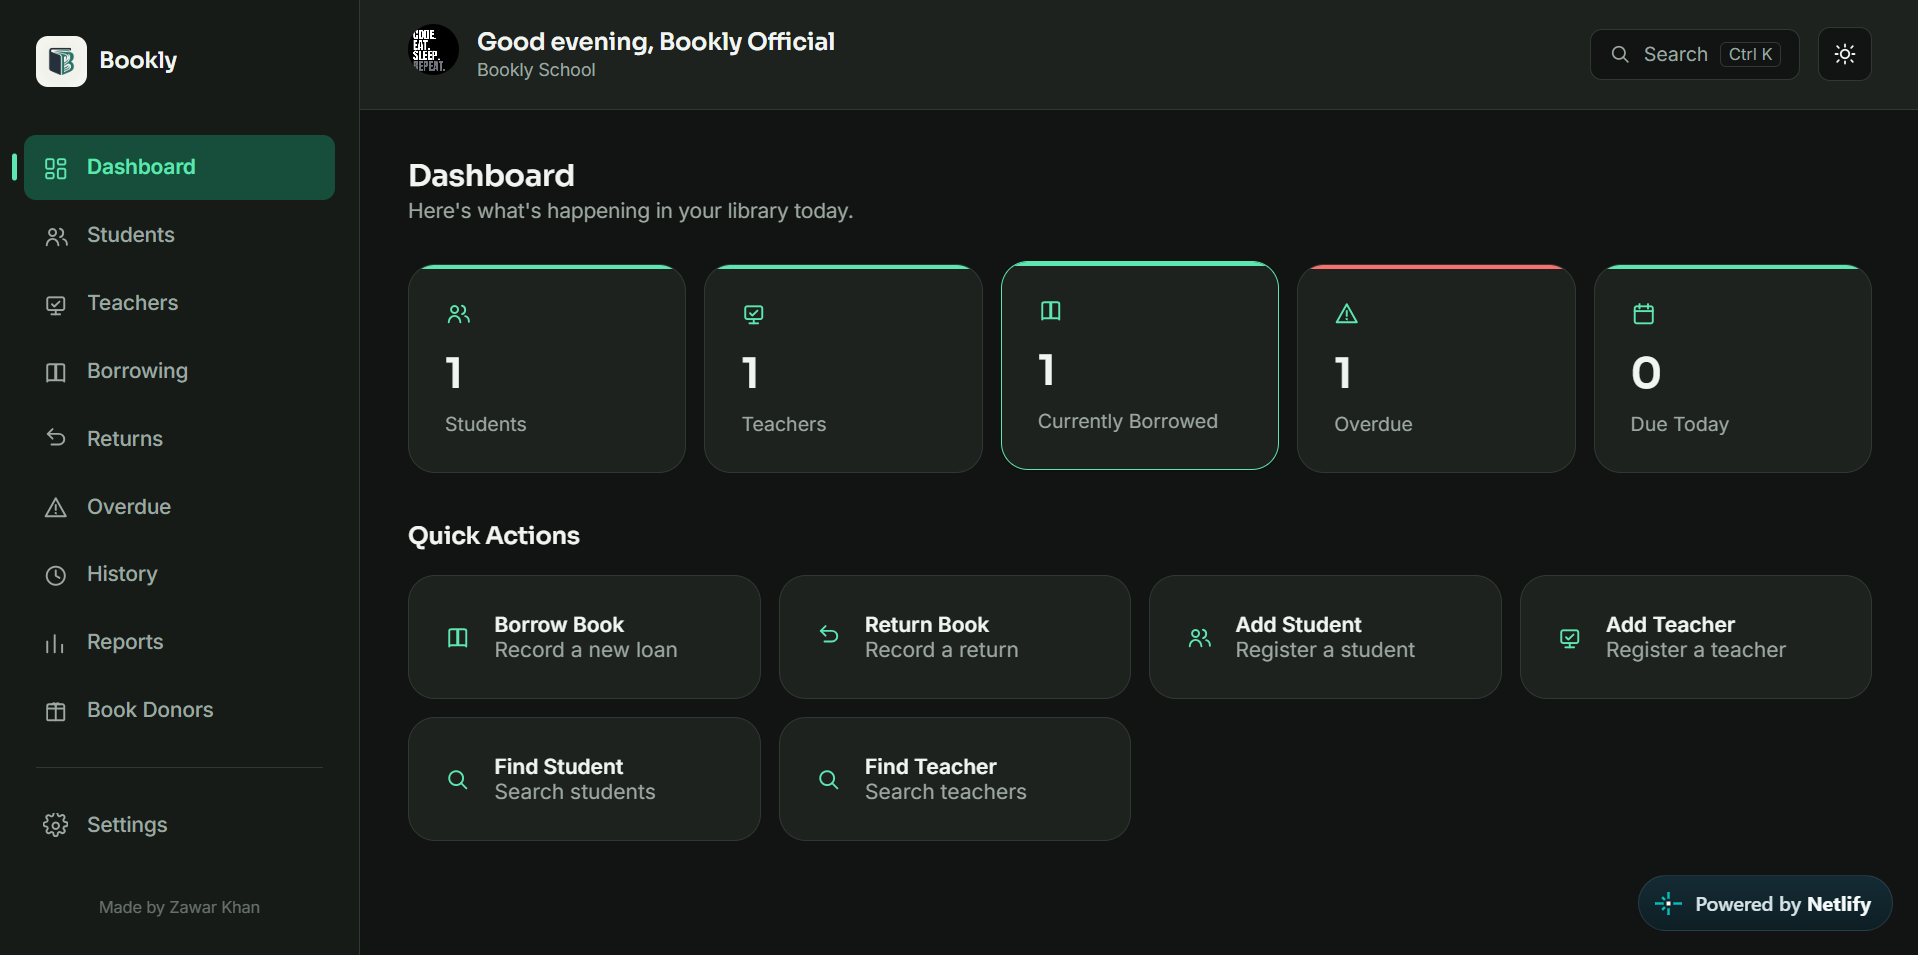Open the Search box with Ctrl K
This screenshot has height=955, width=1918.
click(1694, 54)
